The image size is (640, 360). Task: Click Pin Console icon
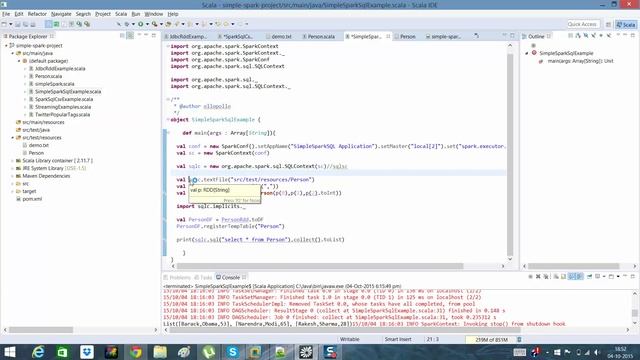(589, 277)
